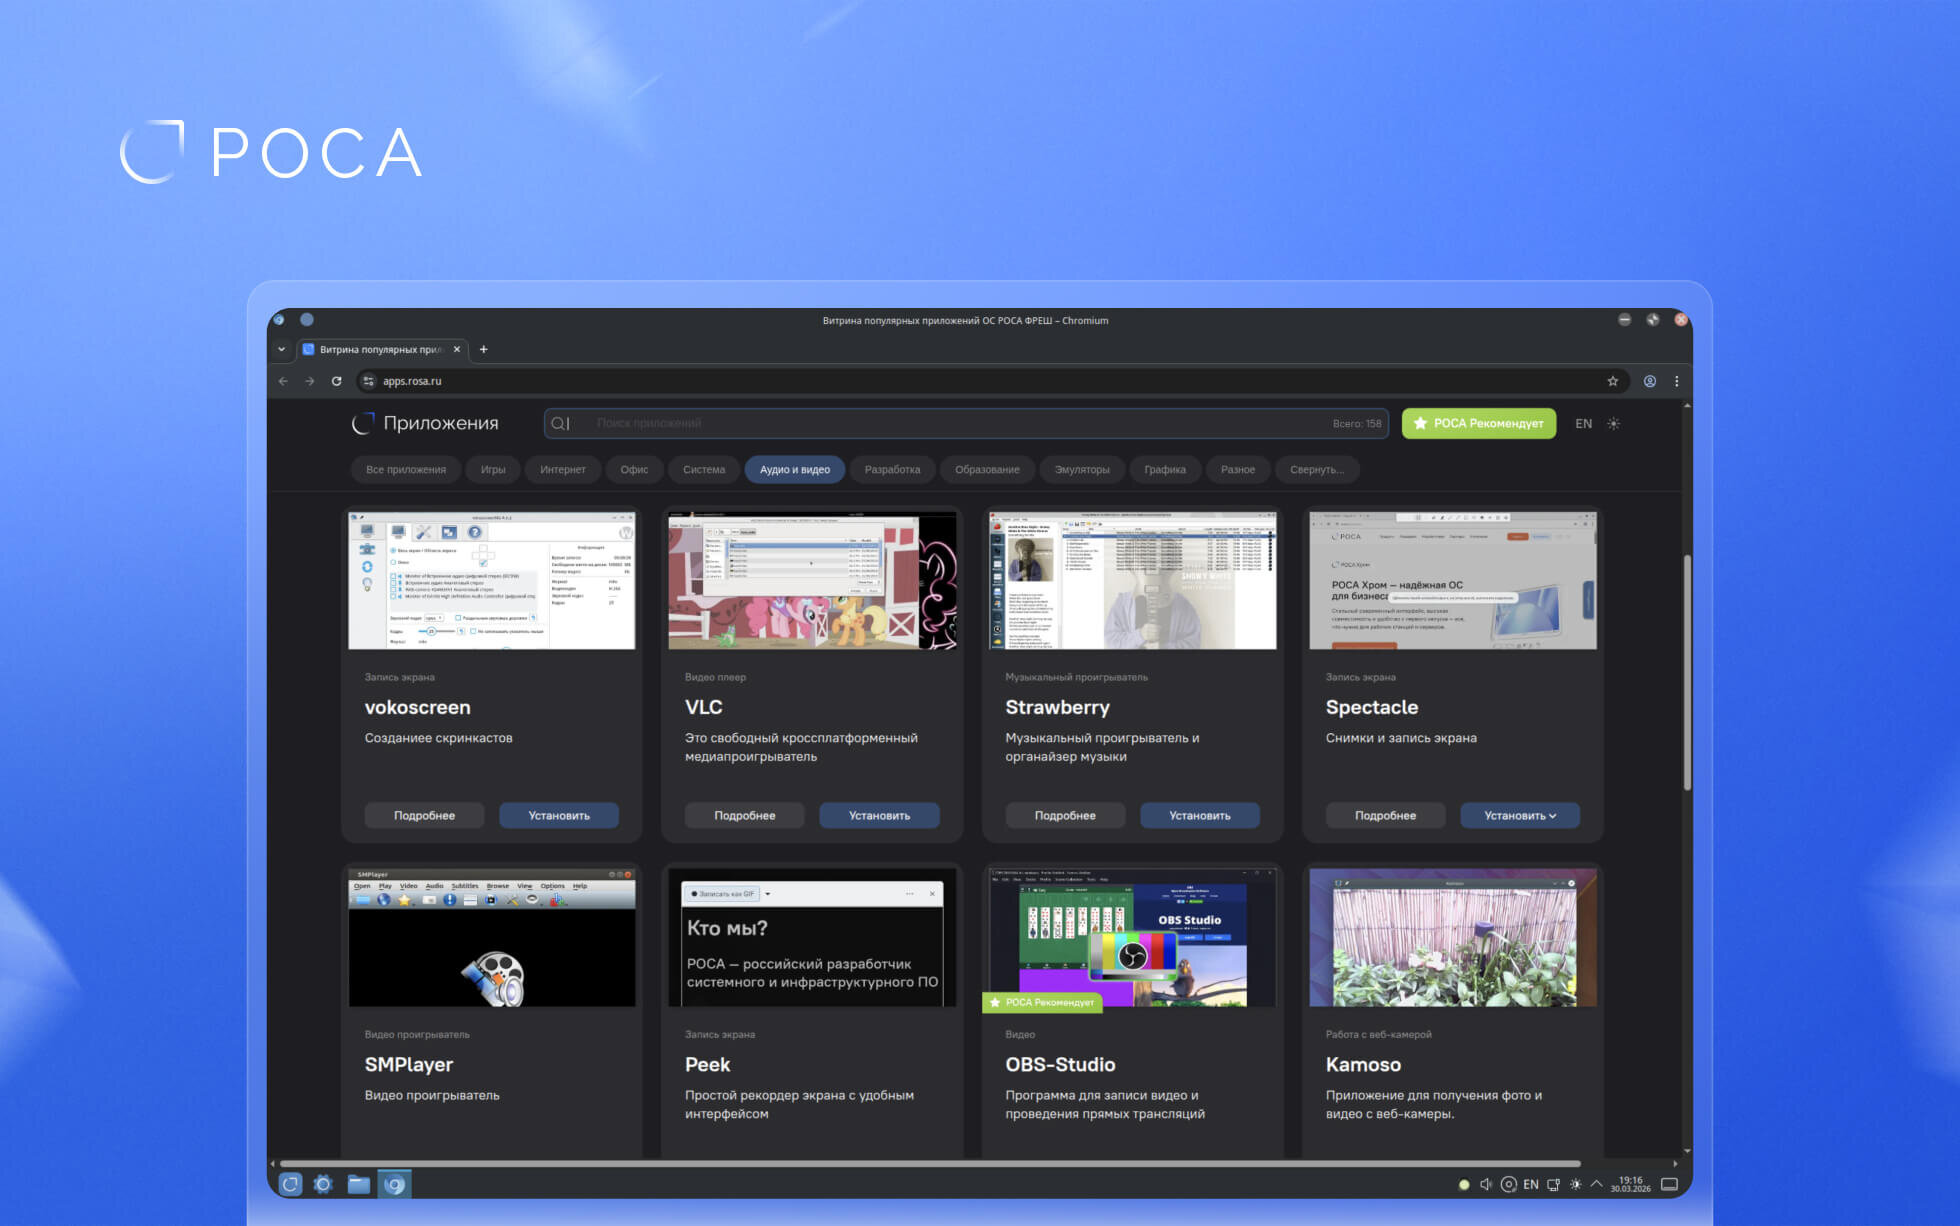Select the Игры category tab

pyautogui.click(x=493, y=470)
